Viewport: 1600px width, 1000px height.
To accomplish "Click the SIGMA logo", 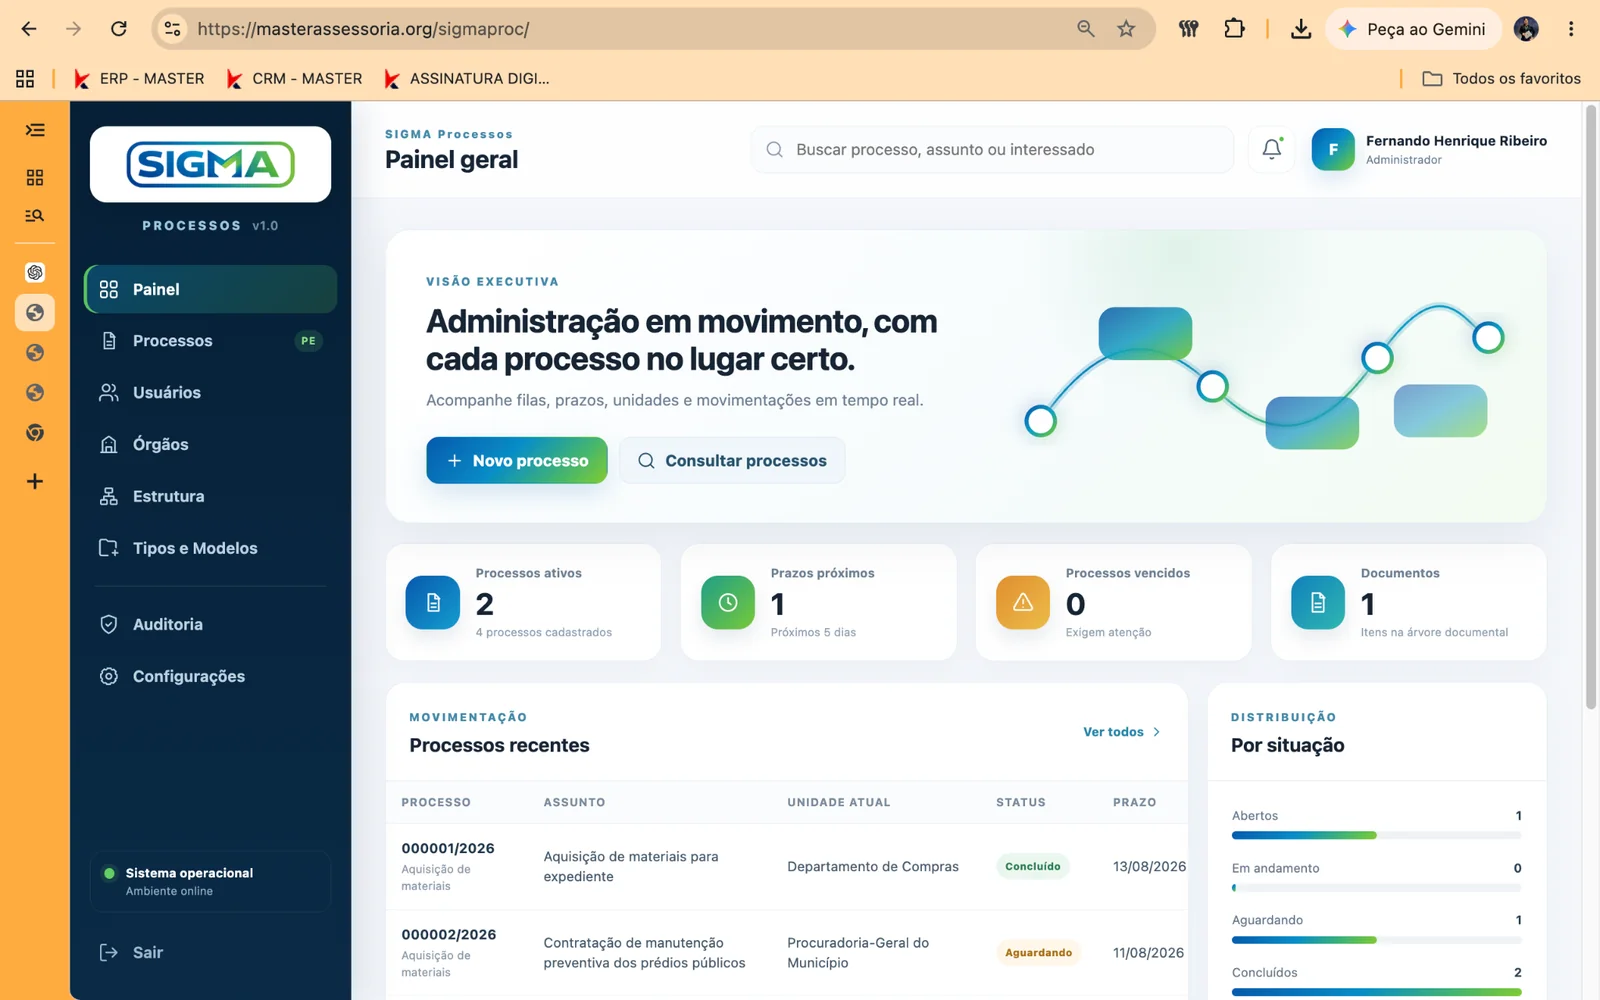I will 210,164.
